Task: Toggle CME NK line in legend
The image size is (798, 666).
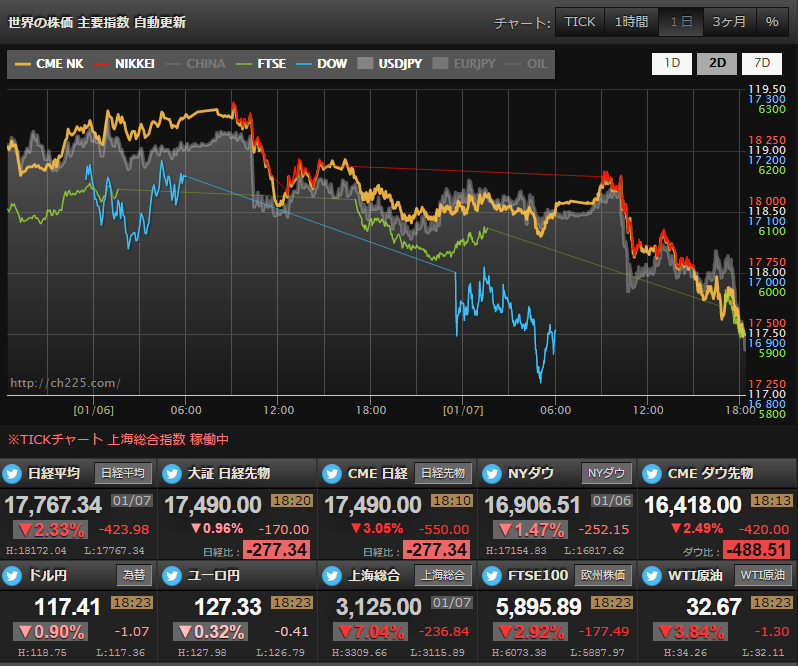Action: [x=49, y=64]
